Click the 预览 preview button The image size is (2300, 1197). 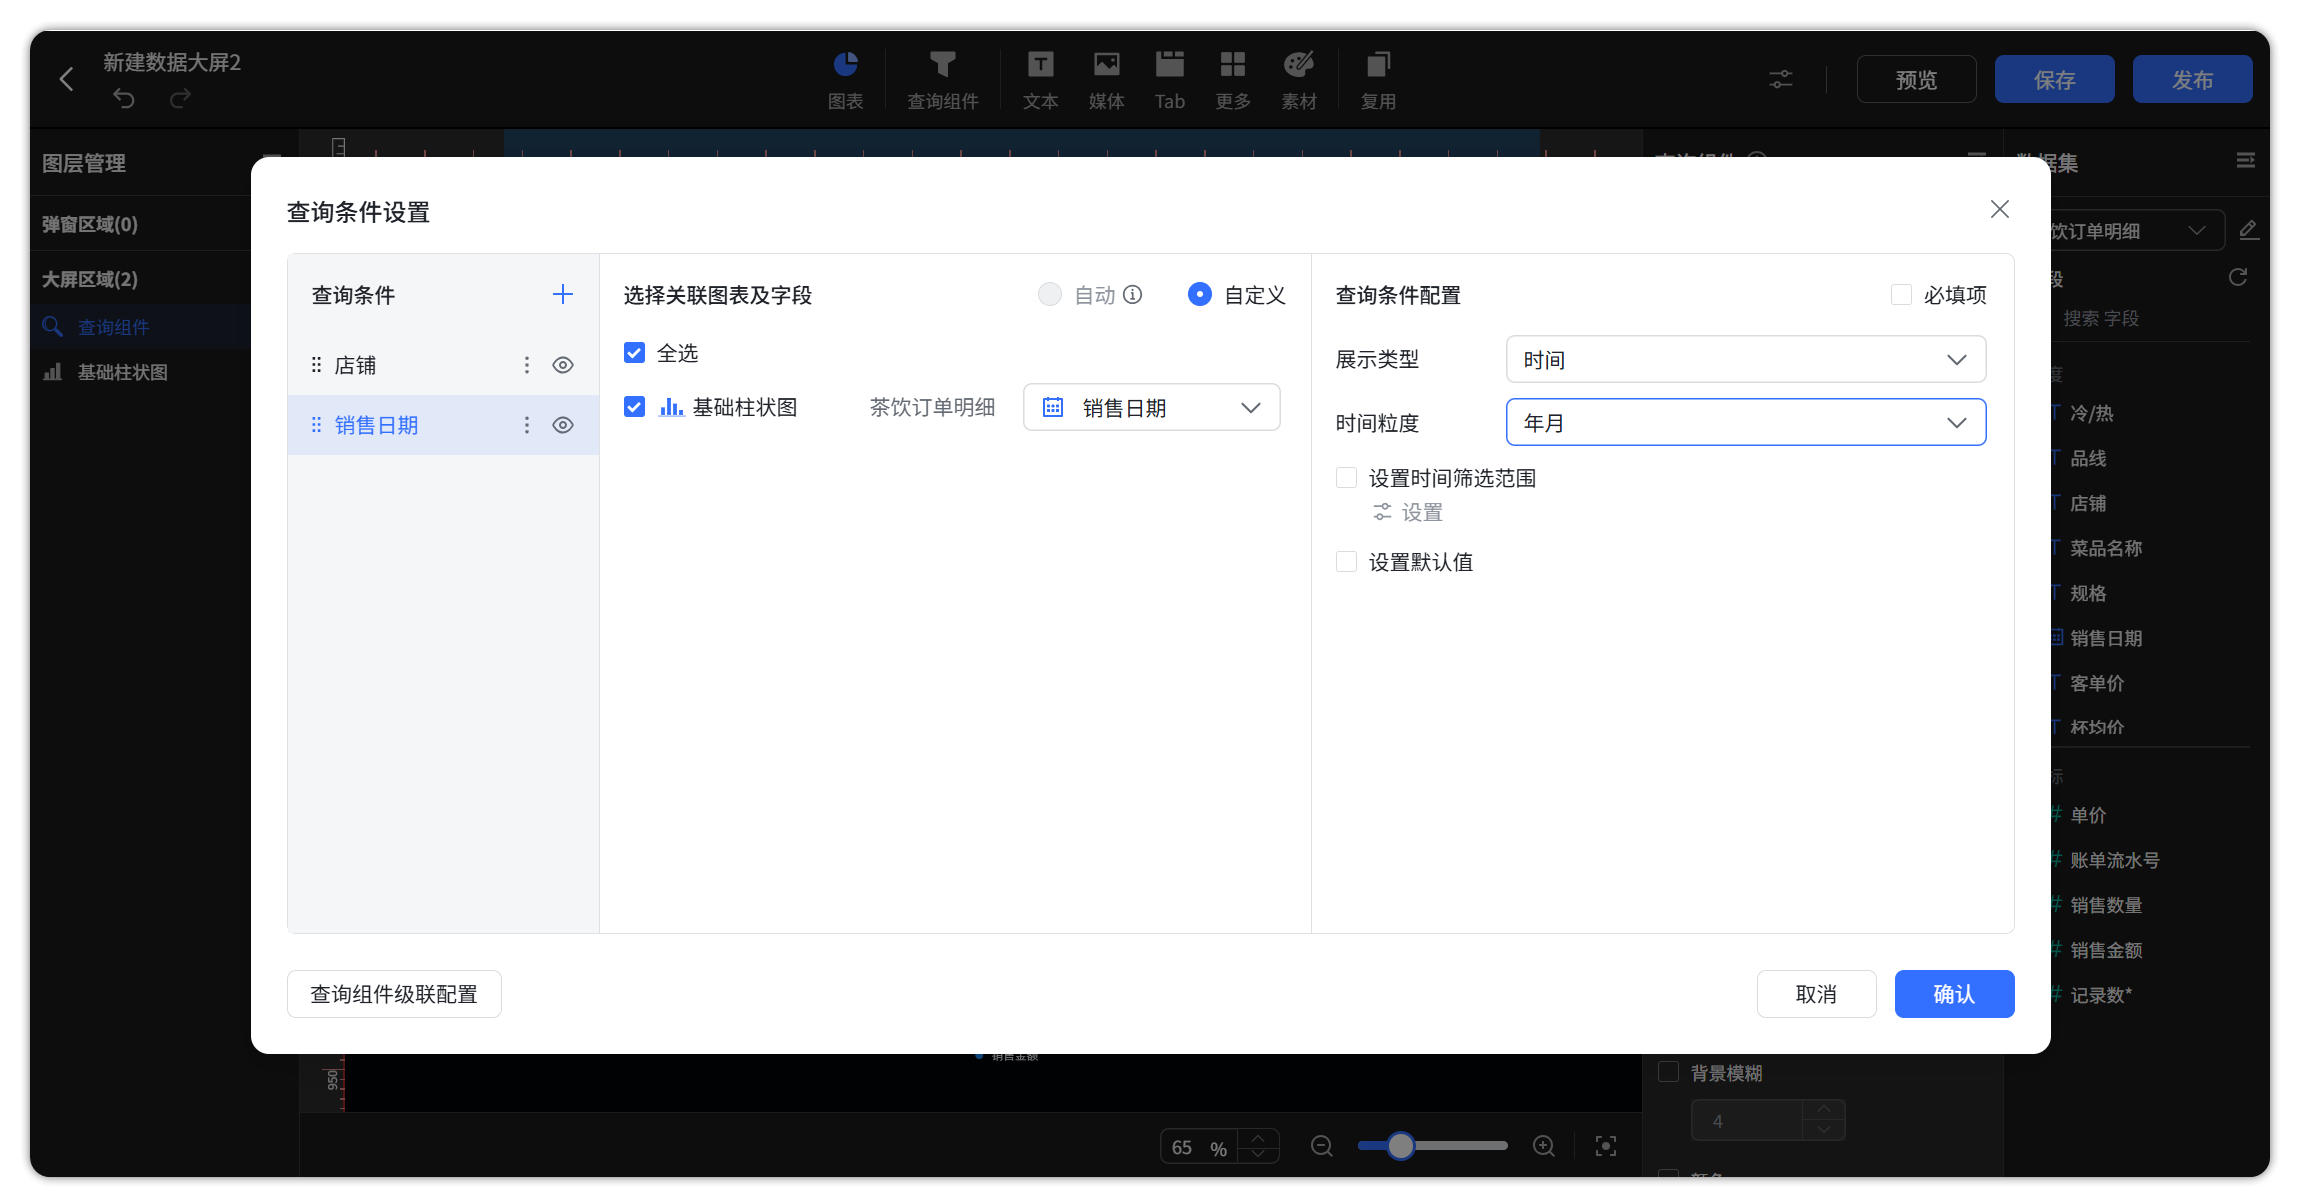(1916, 79)
